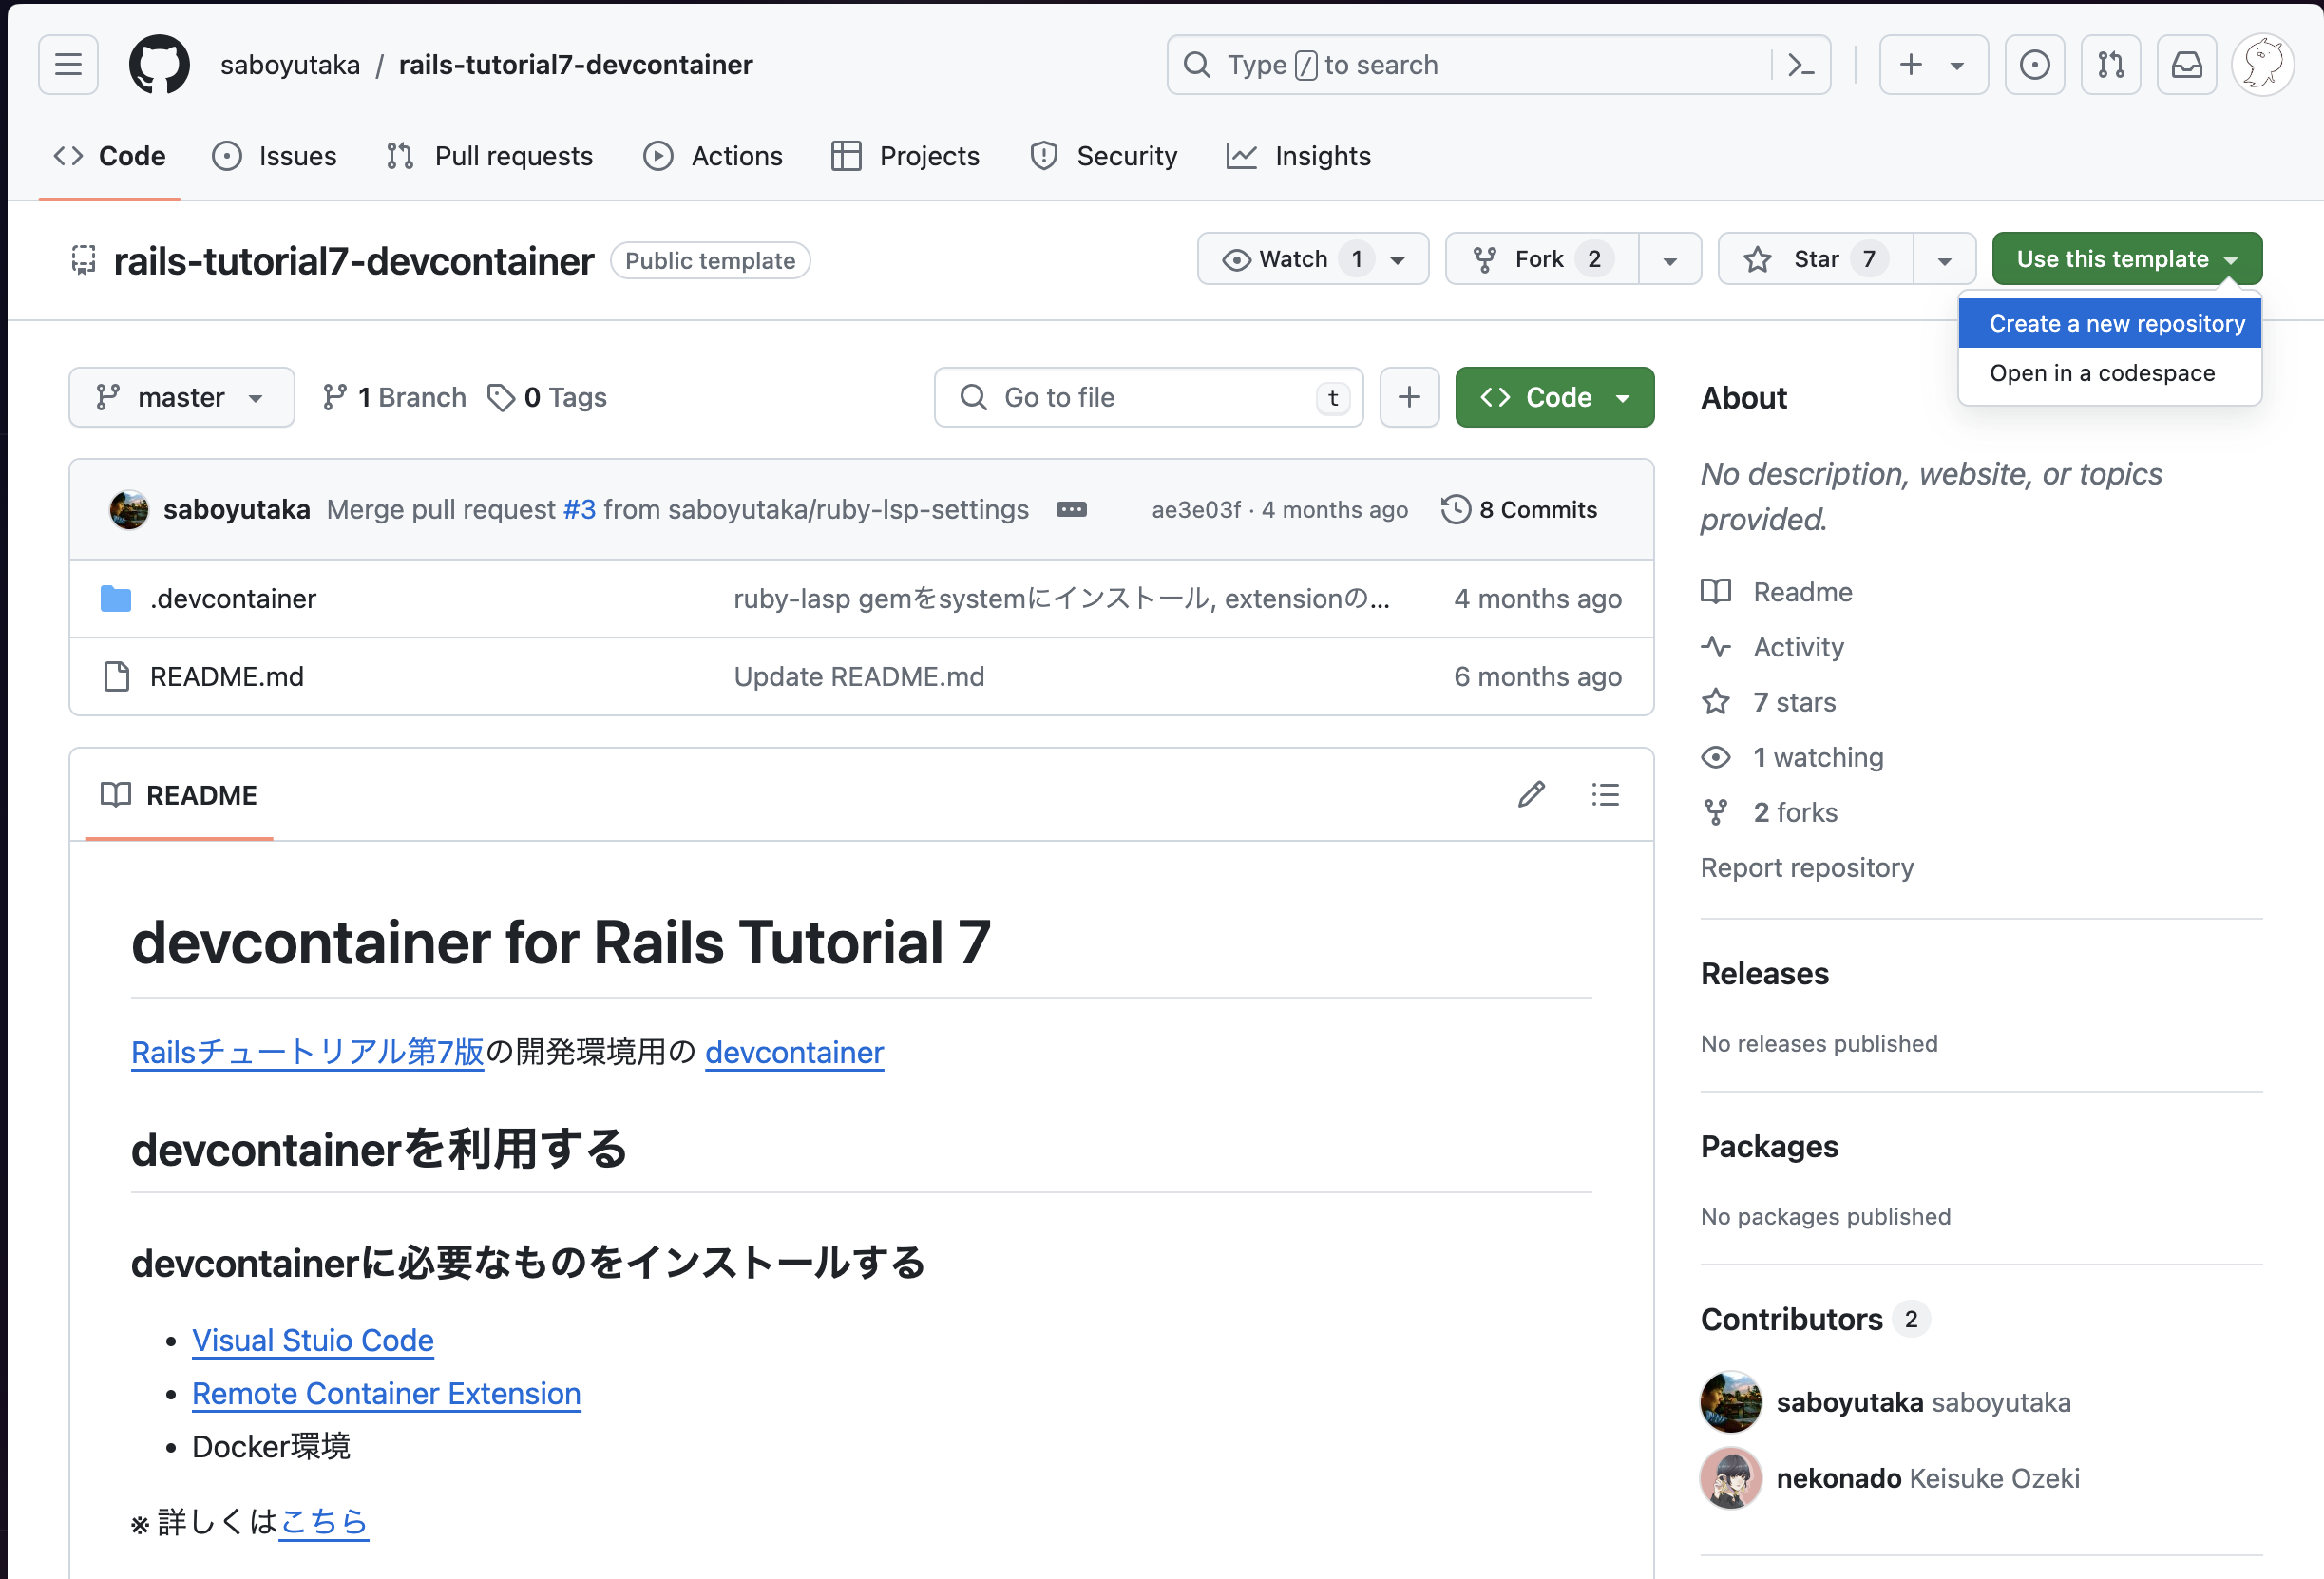2324x1579 pixels.
Task: Open the devcontainer link in README
Action: pyautogui.click(x=794, y=1052)
